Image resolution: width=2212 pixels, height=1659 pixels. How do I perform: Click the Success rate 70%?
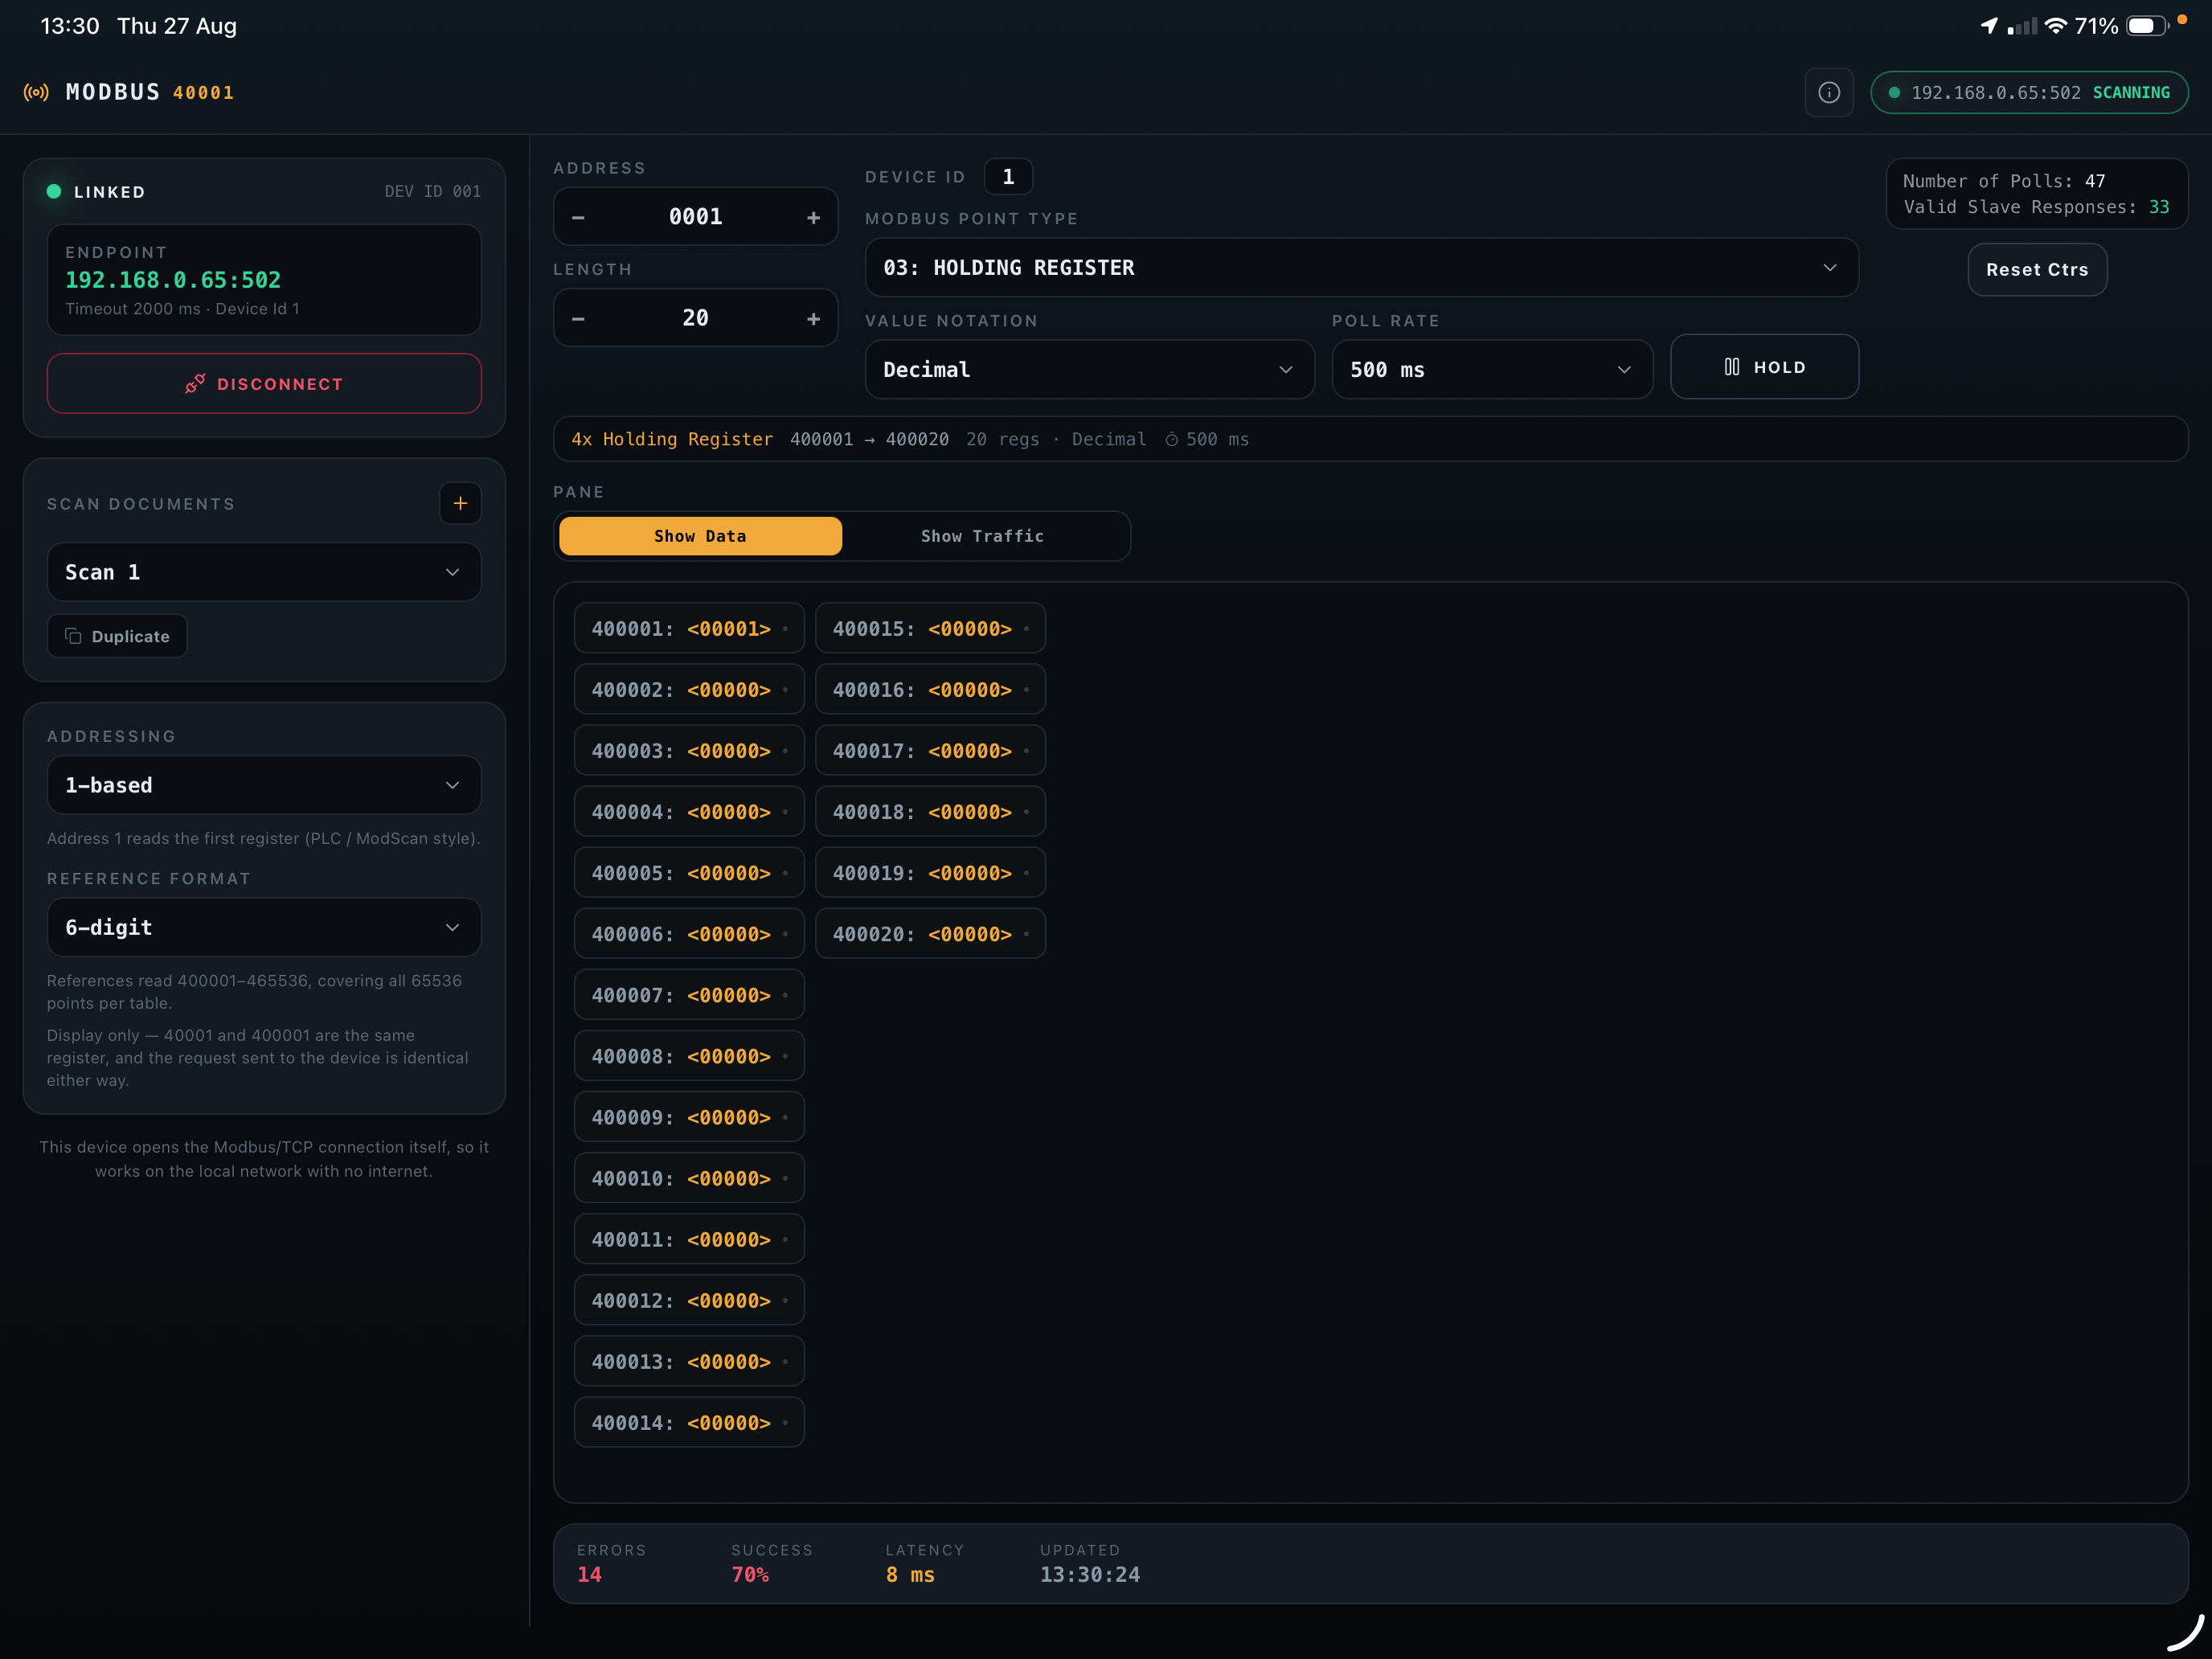[x=750, y=1574]
